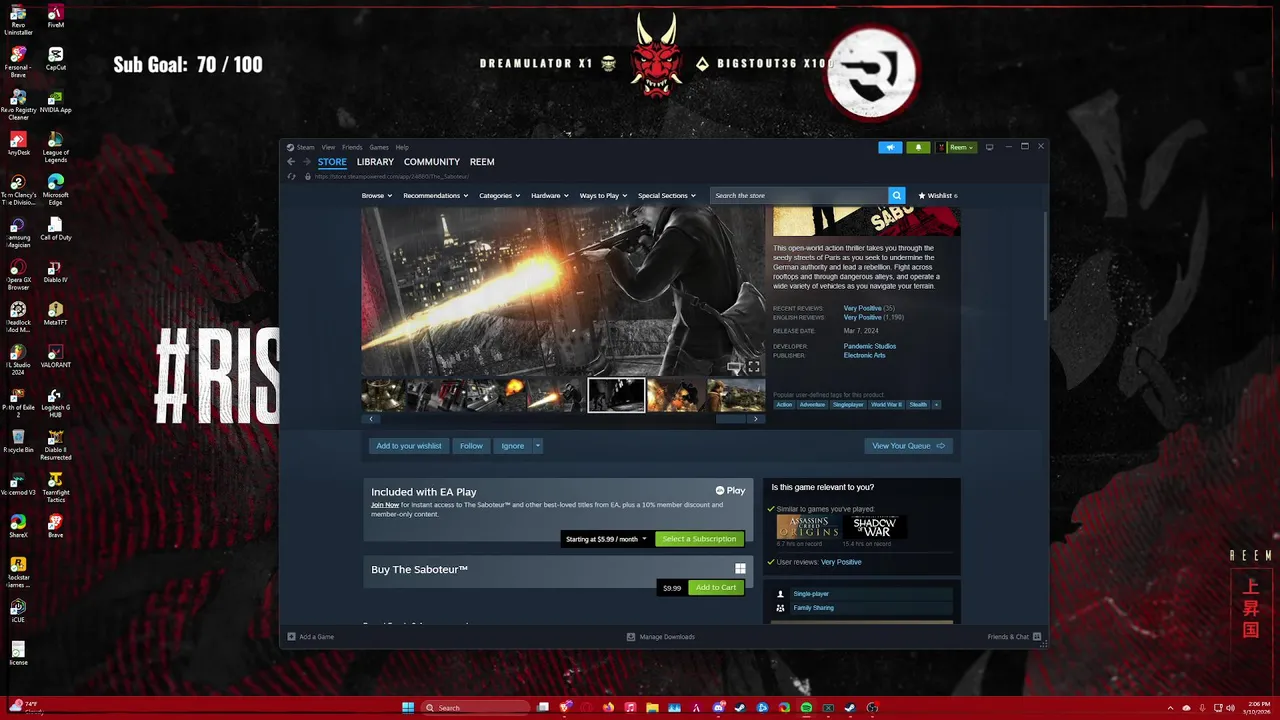Click the Windows Start button

408,708
